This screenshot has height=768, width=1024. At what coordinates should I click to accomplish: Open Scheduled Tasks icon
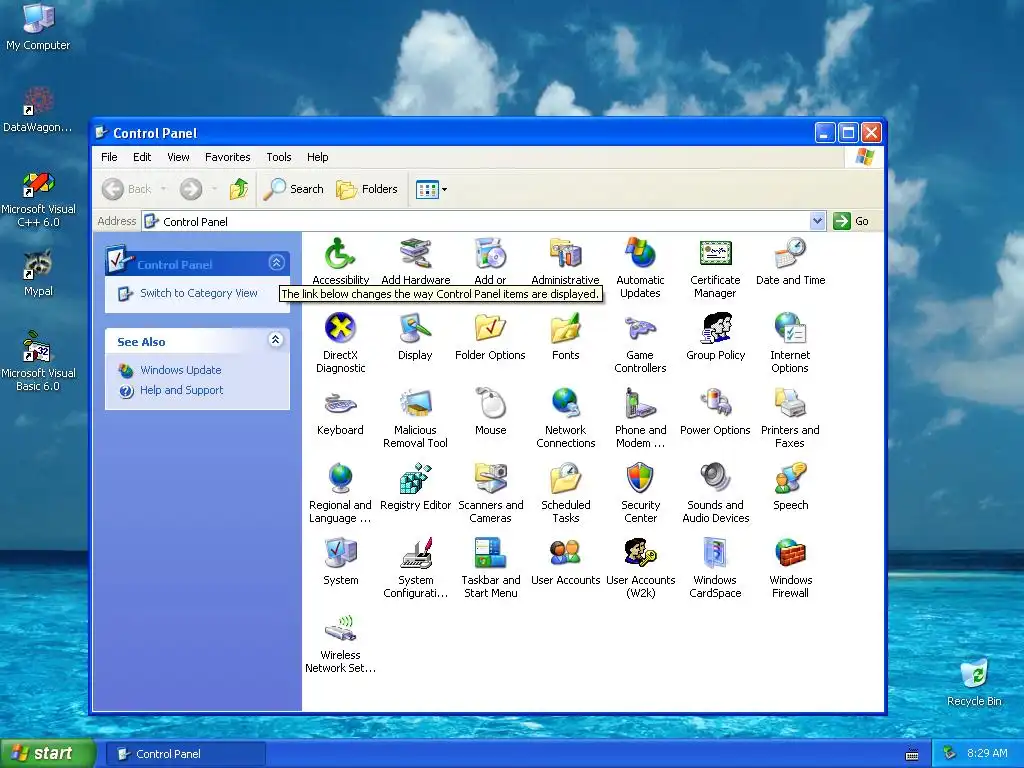pos(566,478)
